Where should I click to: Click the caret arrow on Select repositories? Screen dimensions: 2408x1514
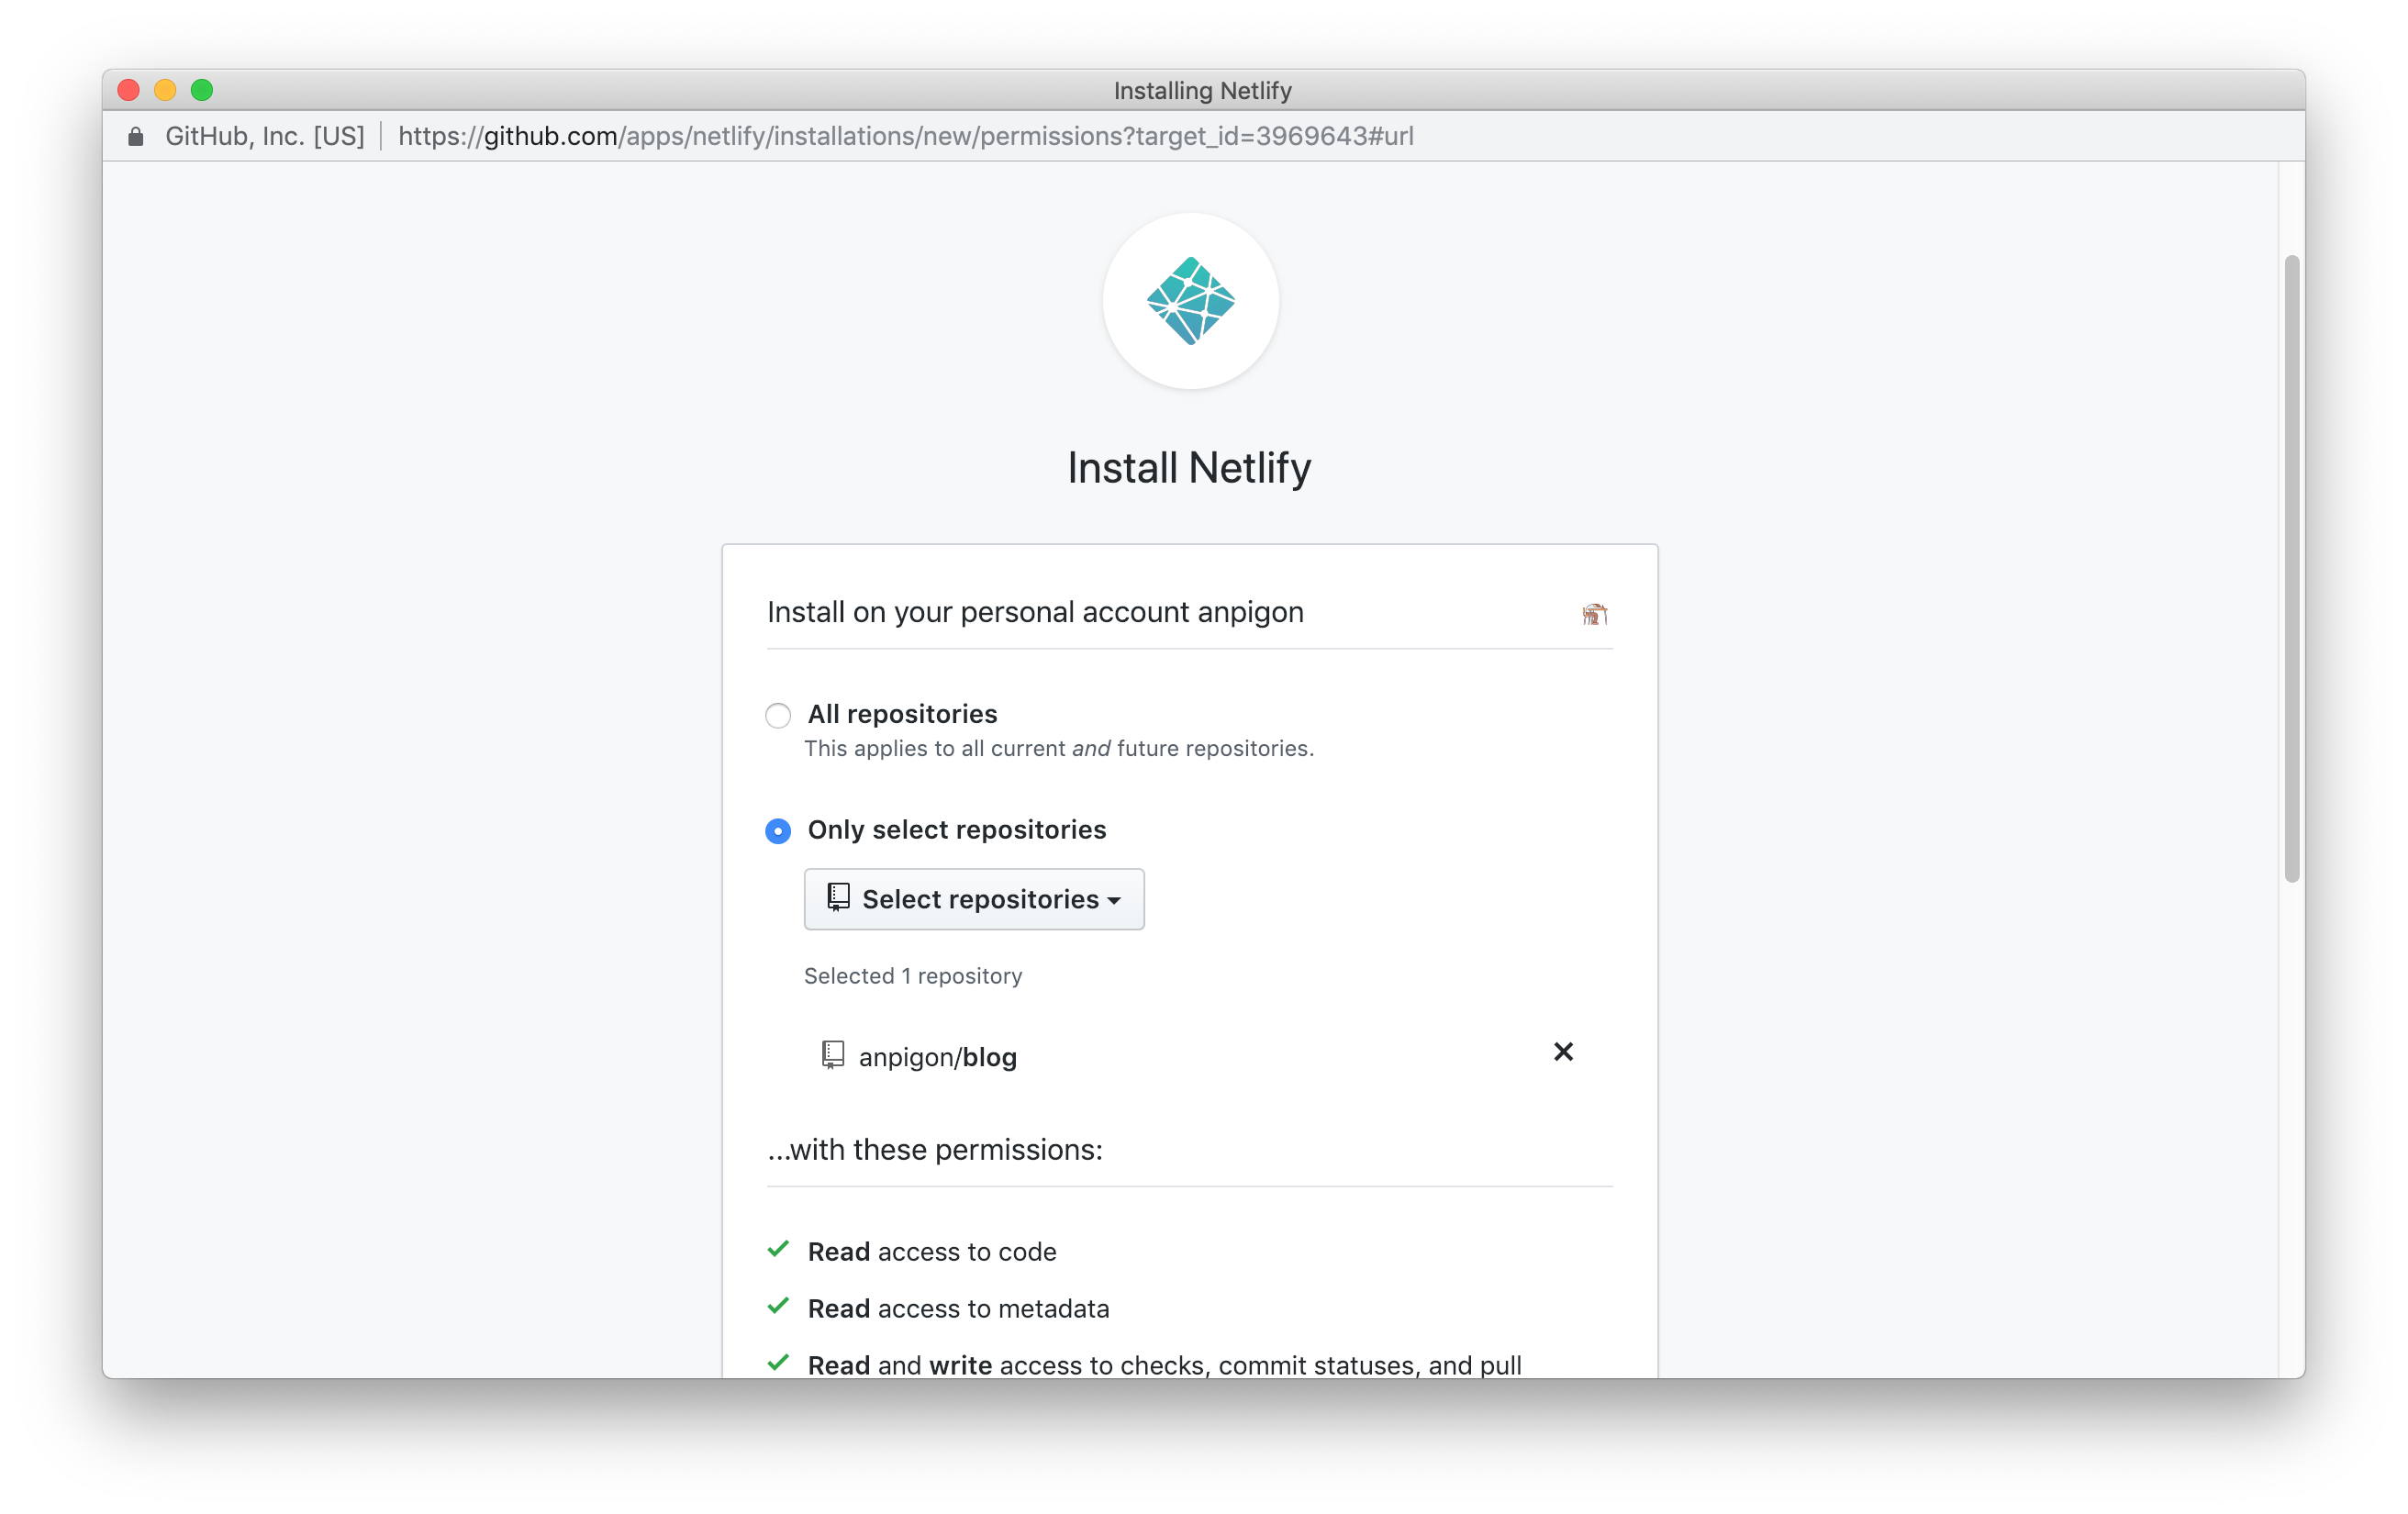tap(1114, 901)
